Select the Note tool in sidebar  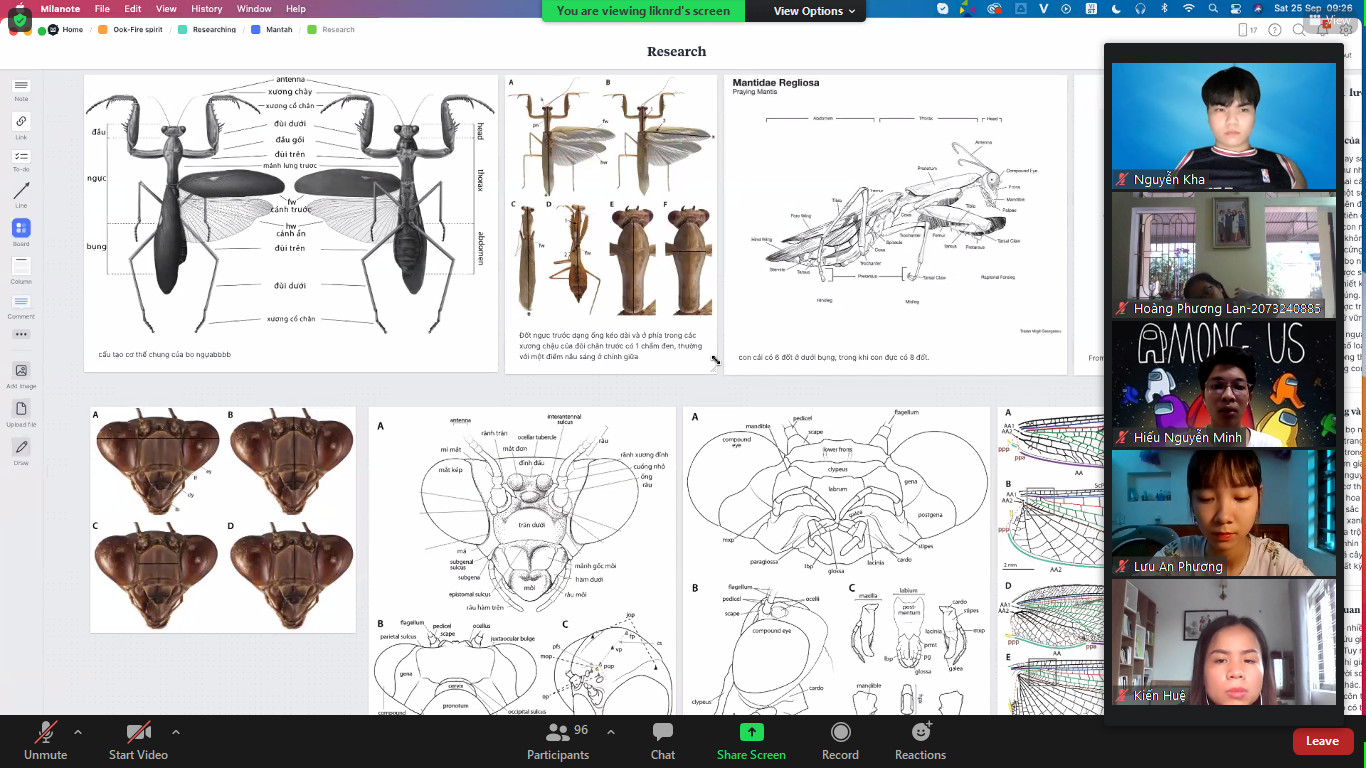(x=21, y=87)
